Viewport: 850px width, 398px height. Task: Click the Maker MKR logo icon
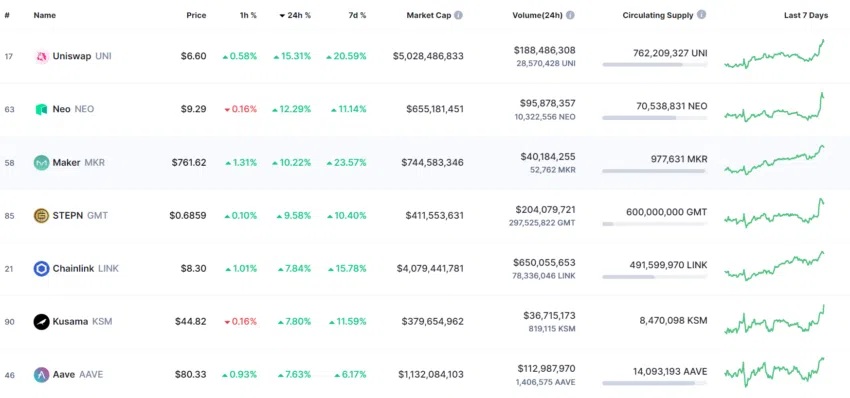click(x=42, y=162)
